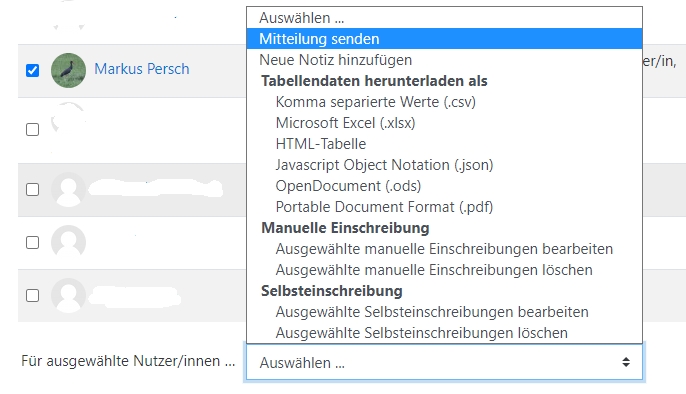
Task: Click Markus Persch's stork avatar picture
Action: coord(68,70)
